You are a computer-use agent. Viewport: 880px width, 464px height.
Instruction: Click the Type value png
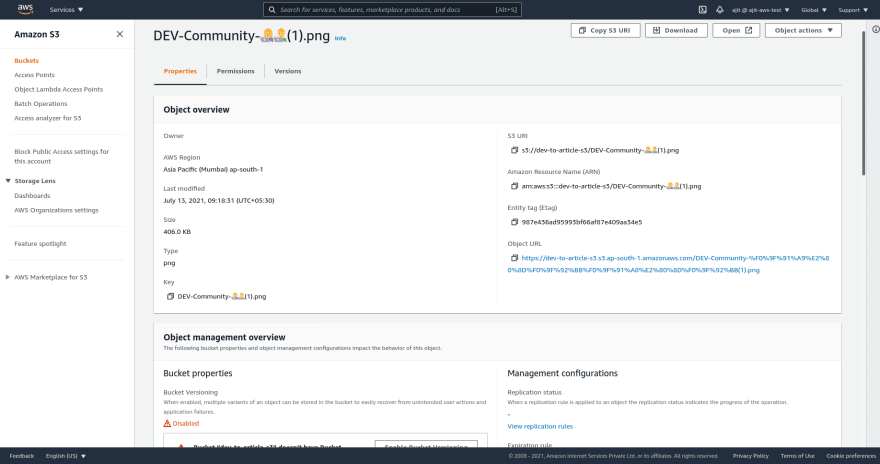click(169, 263)
